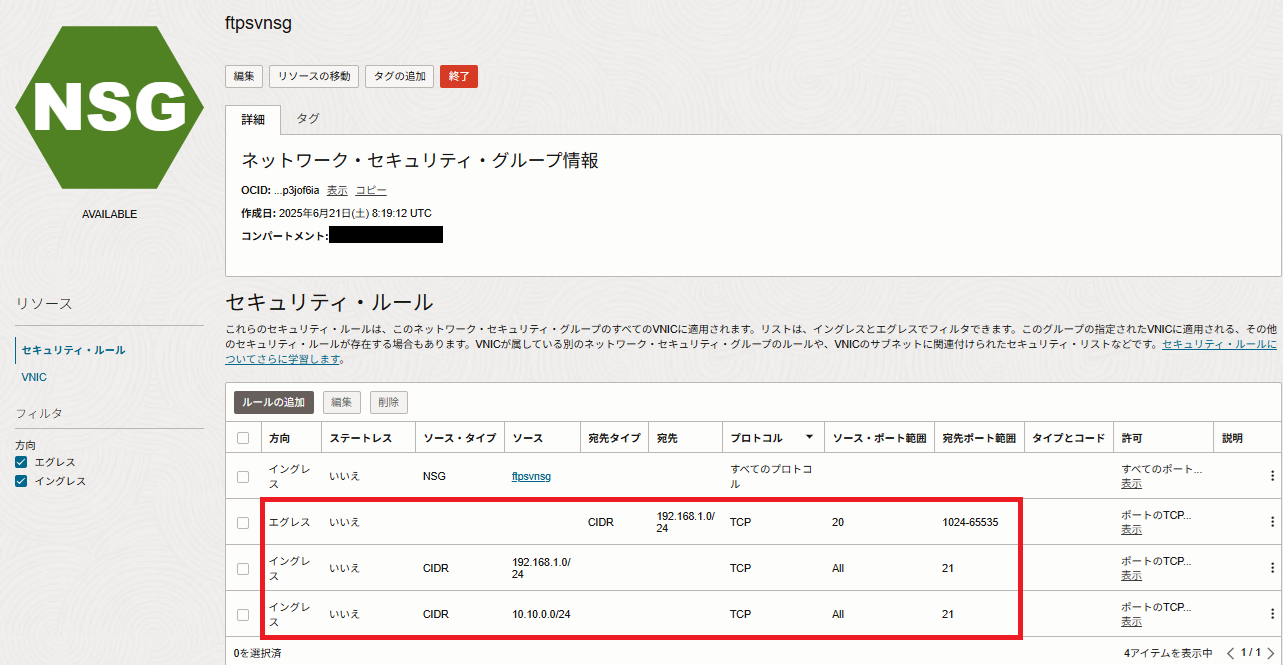Image resolution: width=1283 pixels, height=665 pixels.
Task: Open actions menu for the NSG source rule
Action: [x=1272, y=476]
